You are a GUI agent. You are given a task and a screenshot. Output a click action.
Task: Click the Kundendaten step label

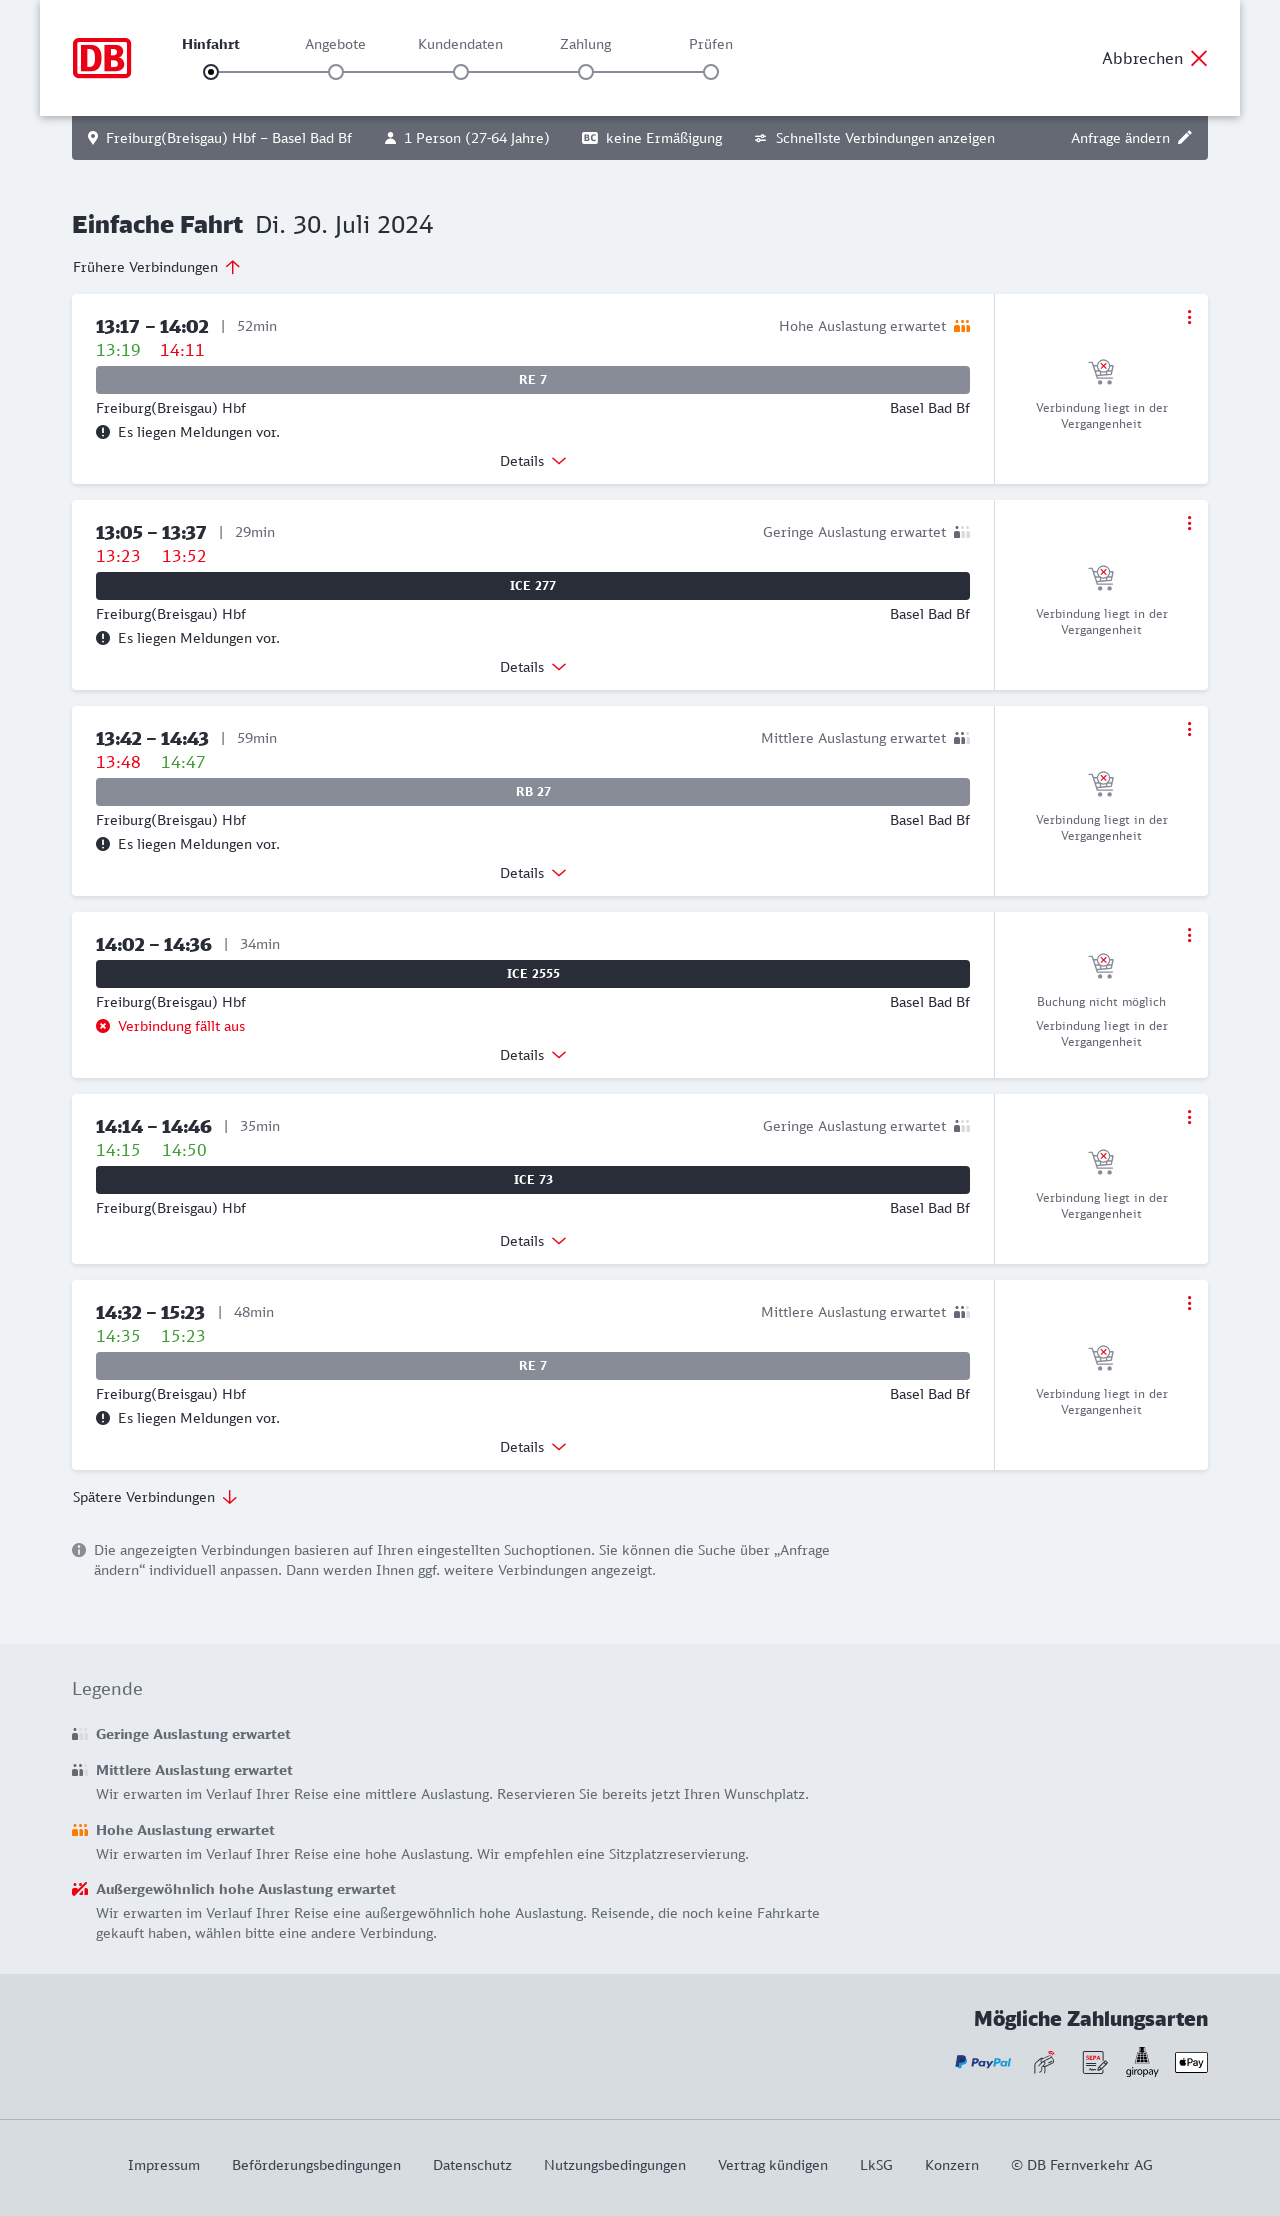tap(460, 44)
